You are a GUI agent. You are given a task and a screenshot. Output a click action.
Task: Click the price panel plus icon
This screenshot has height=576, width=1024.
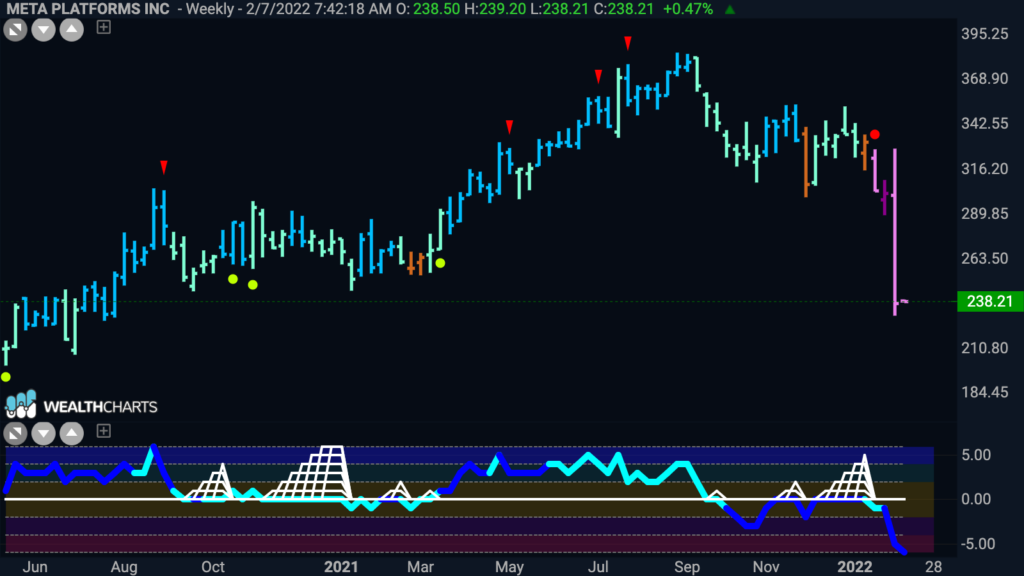pos(103,27)
